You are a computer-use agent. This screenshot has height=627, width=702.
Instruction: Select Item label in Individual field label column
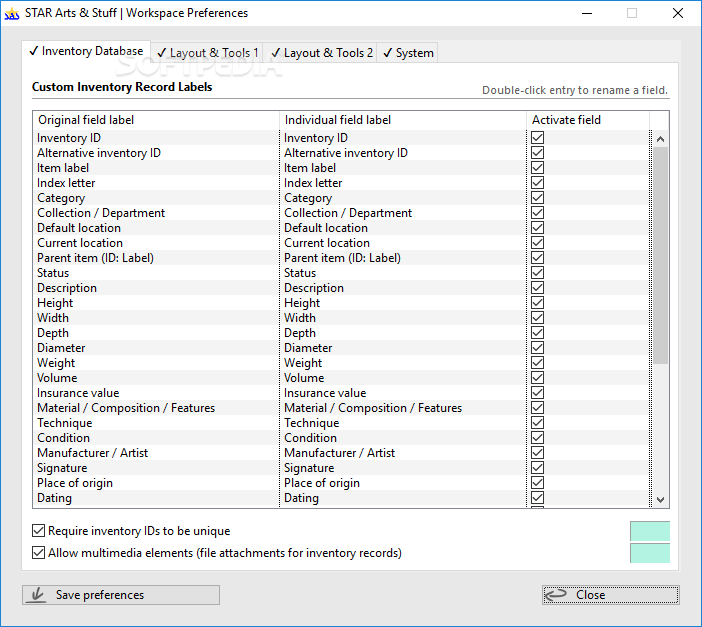(x=310, y=168)
